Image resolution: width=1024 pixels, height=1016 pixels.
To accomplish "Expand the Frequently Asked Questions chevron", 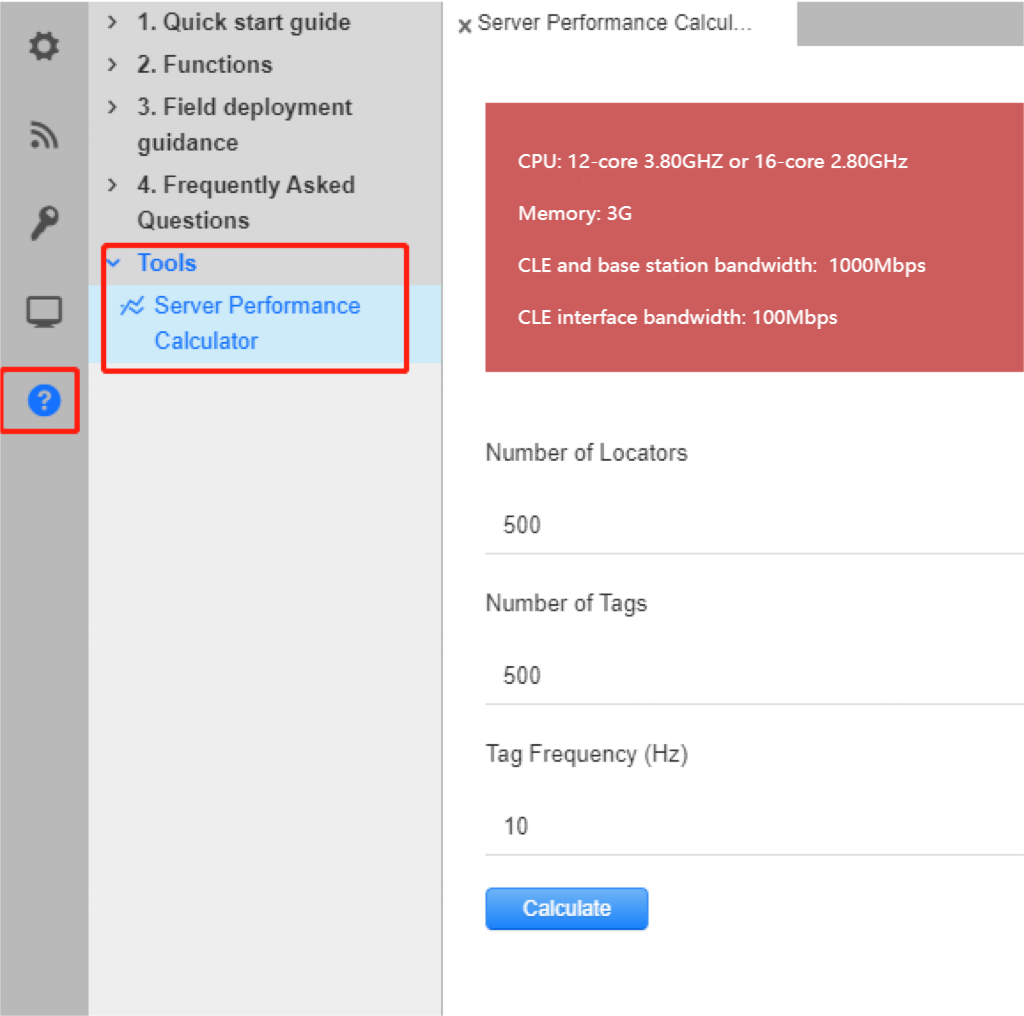I will pos(112,185).
